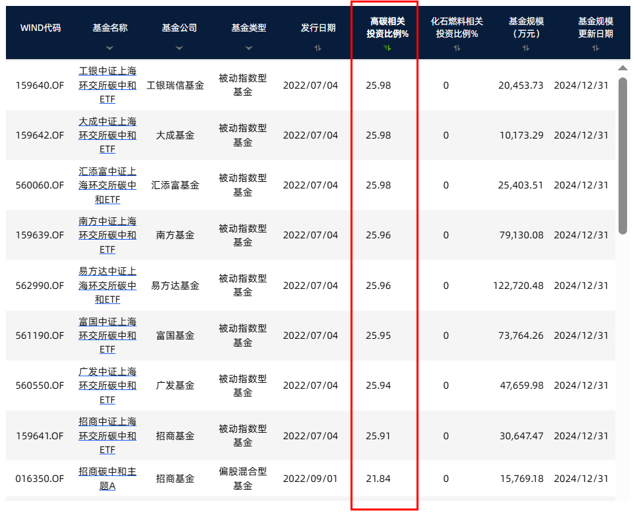Open the 基金类型 filter dropdown chevron

[x=249, y=48]
